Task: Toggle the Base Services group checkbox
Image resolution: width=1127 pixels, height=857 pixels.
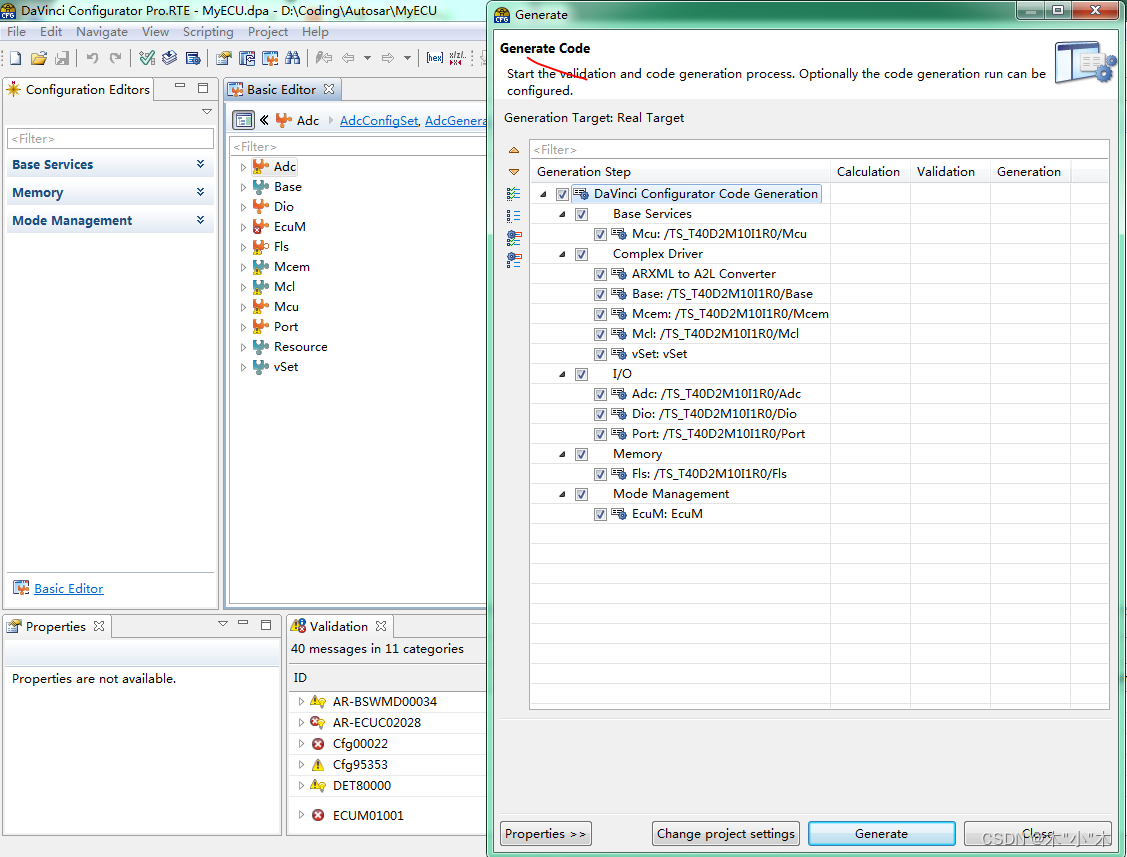Action: (x=581, y=214)
